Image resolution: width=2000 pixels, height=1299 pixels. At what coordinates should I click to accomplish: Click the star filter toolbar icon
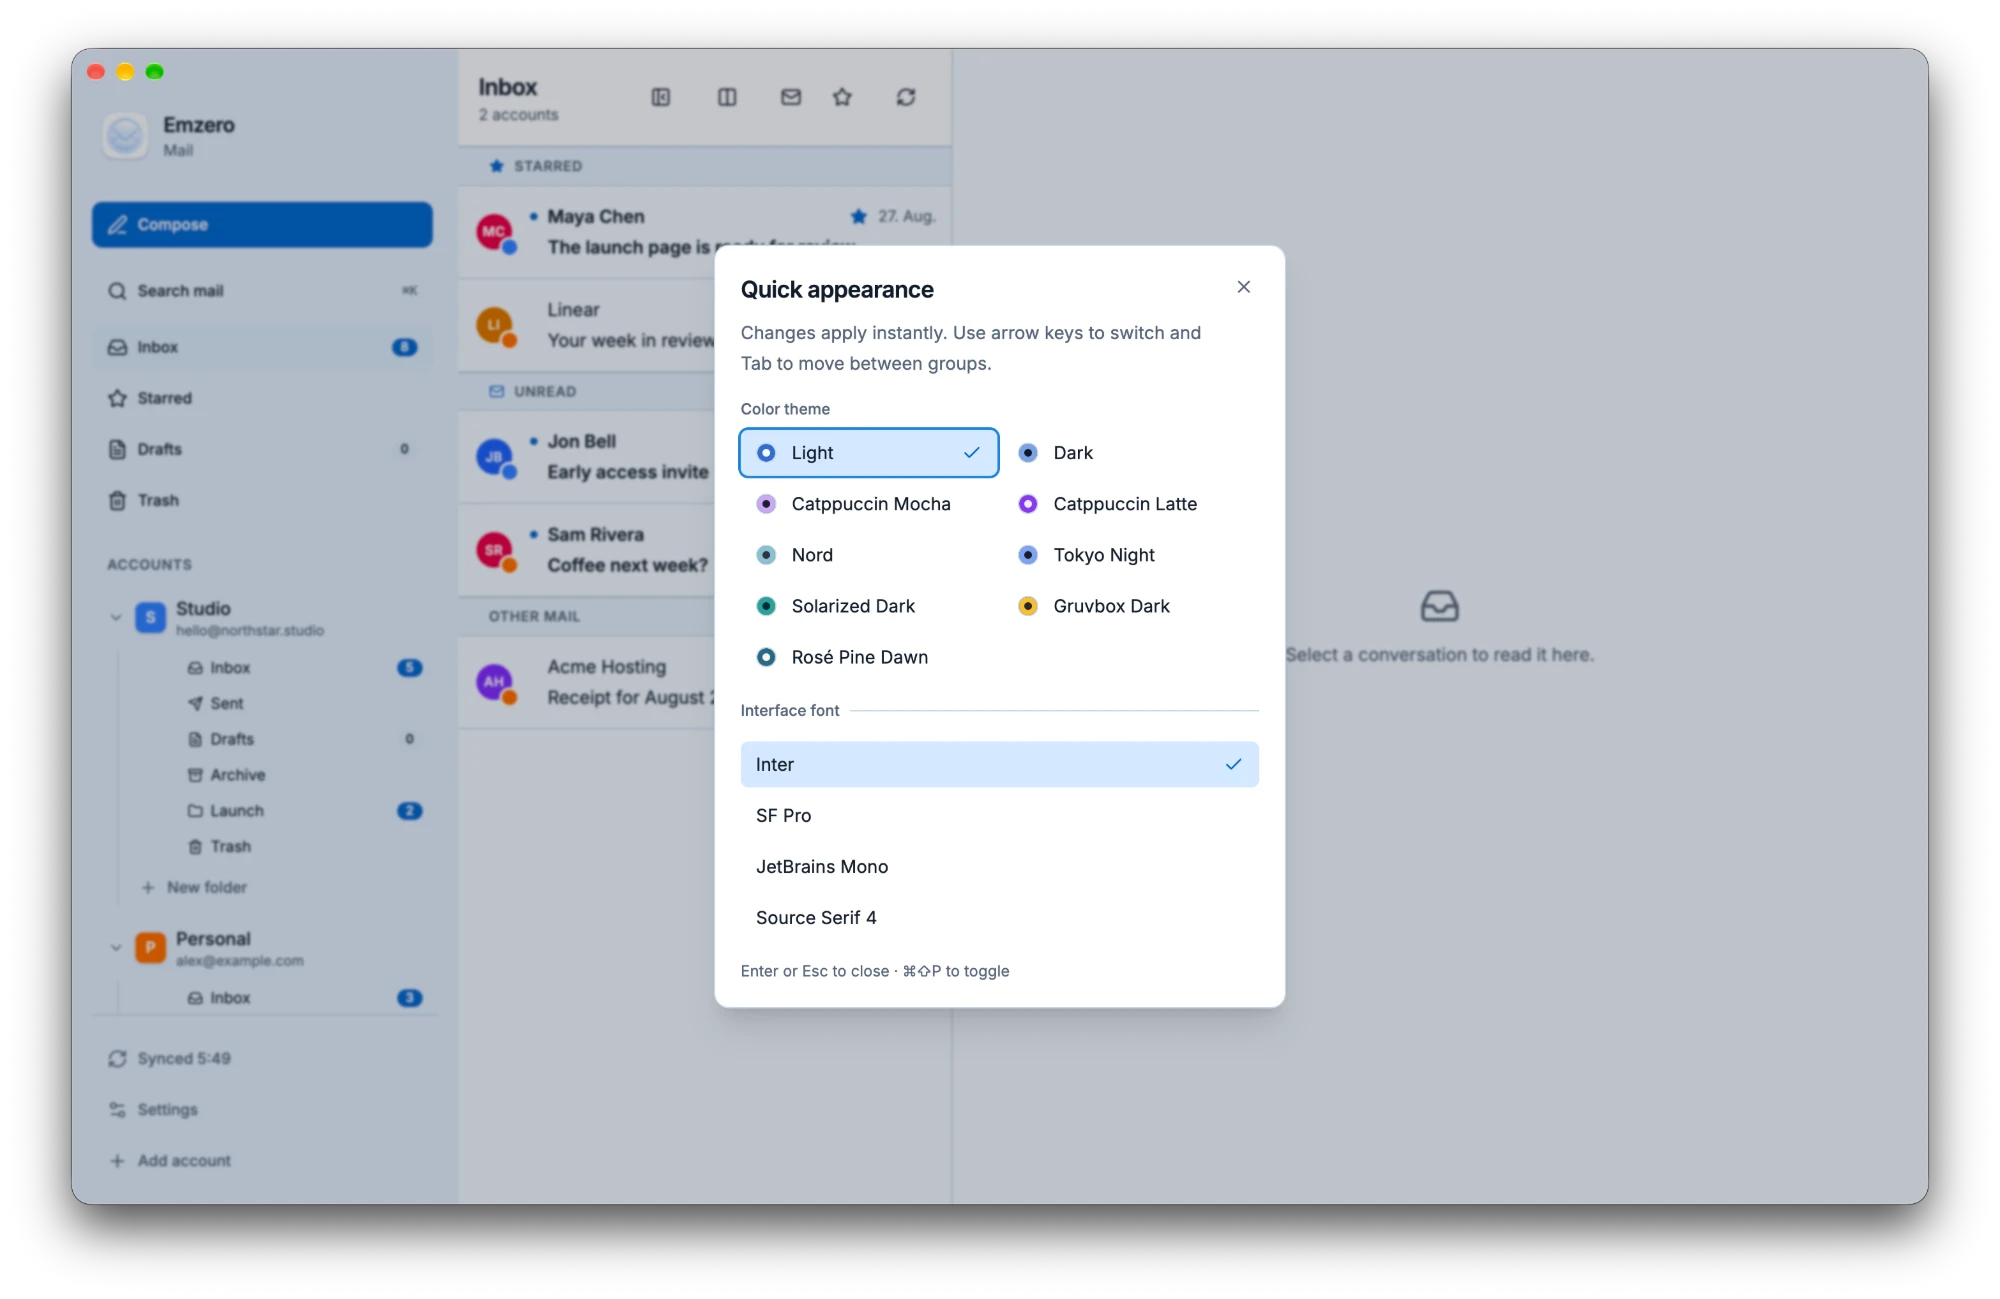coord(842,97)
